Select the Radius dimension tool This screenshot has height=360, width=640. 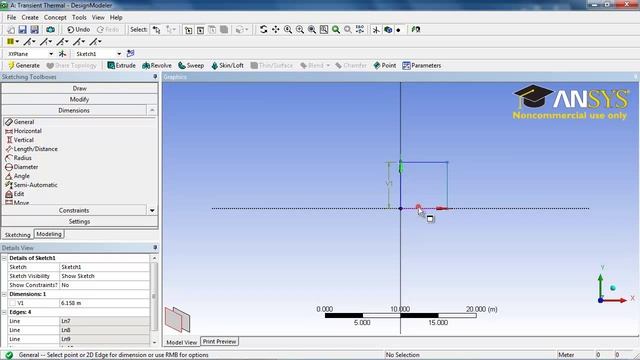tap(18, 158)
